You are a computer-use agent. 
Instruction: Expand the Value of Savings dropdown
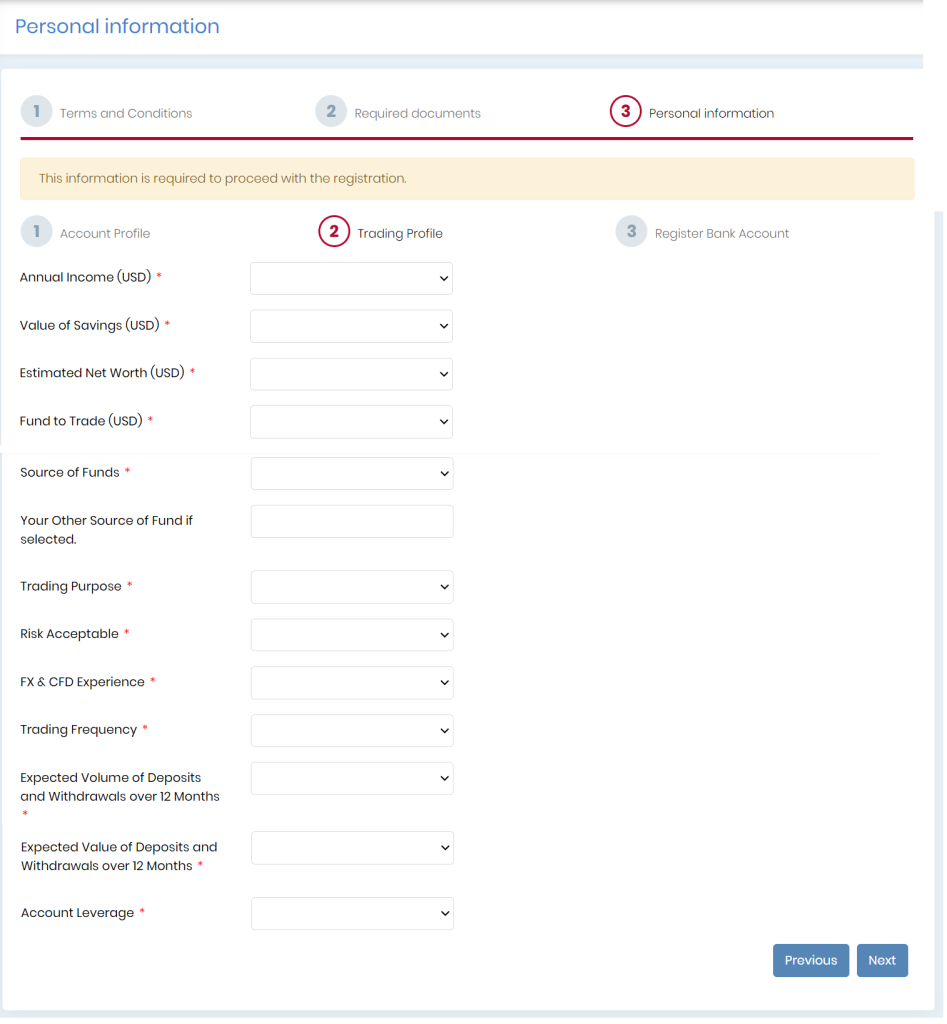point(351,326)
